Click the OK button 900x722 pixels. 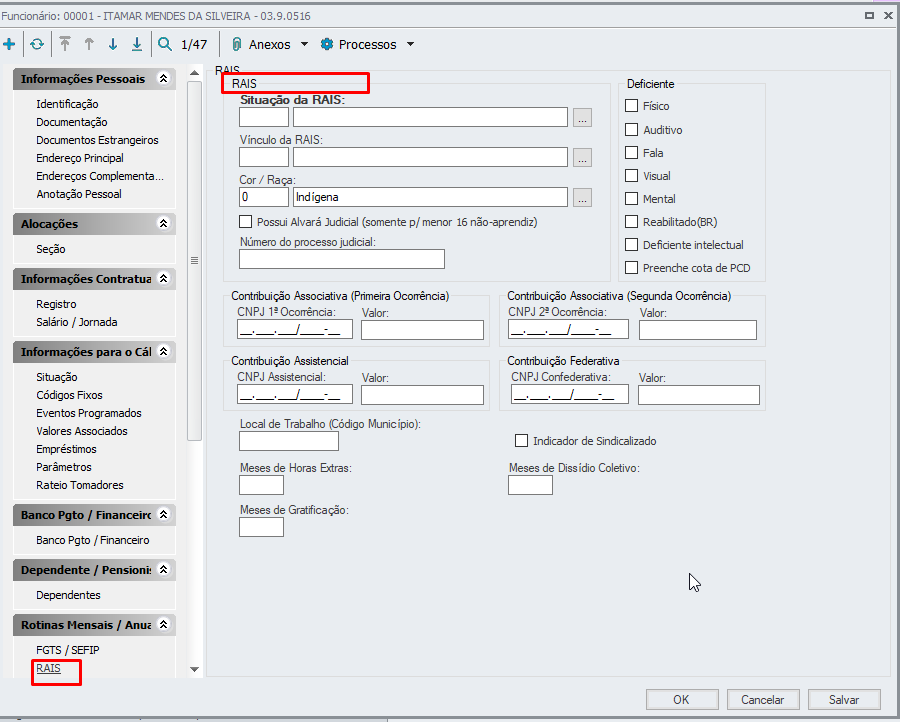[681, 700]
